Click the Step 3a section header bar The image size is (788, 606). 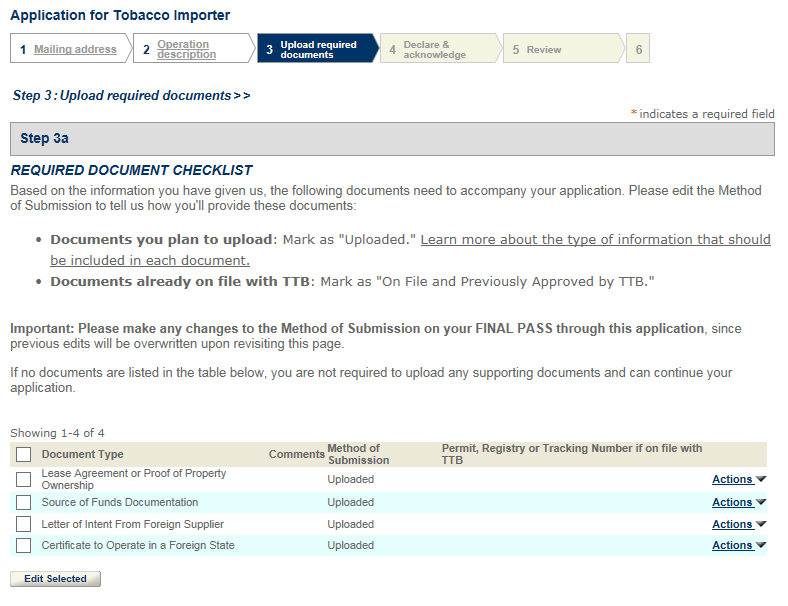[x=392, y=139]
